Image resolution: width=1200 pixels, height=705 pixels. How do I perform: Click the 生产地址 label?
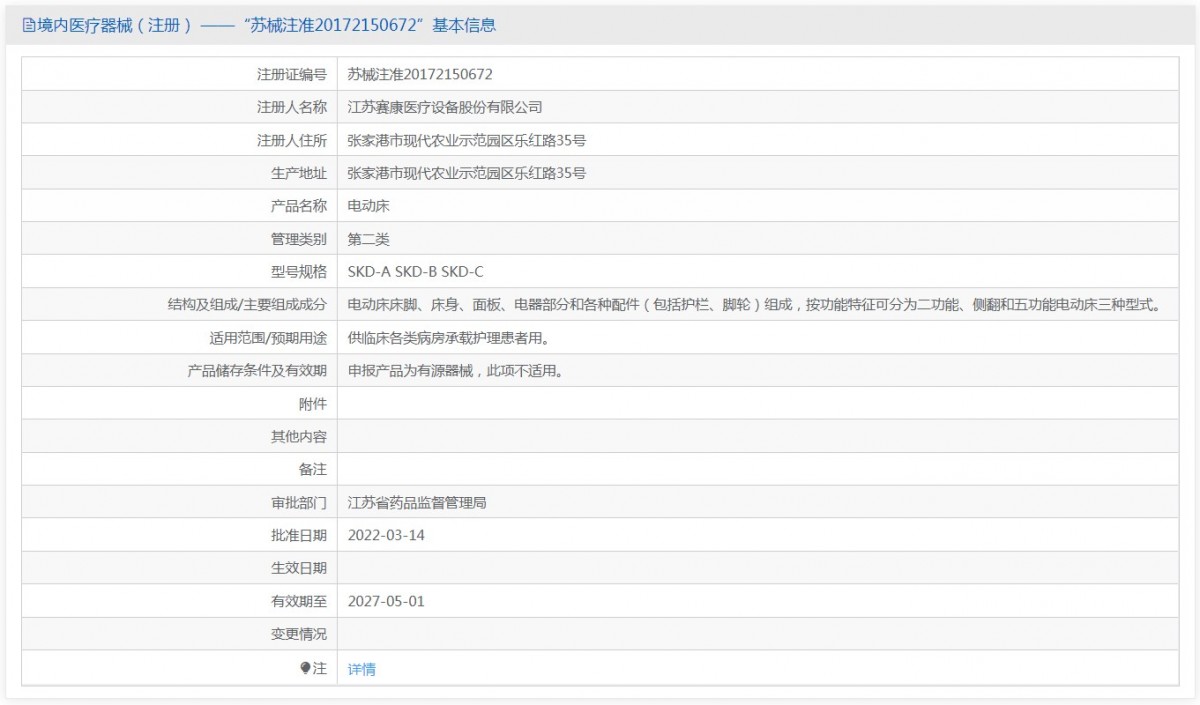point(299,173)
